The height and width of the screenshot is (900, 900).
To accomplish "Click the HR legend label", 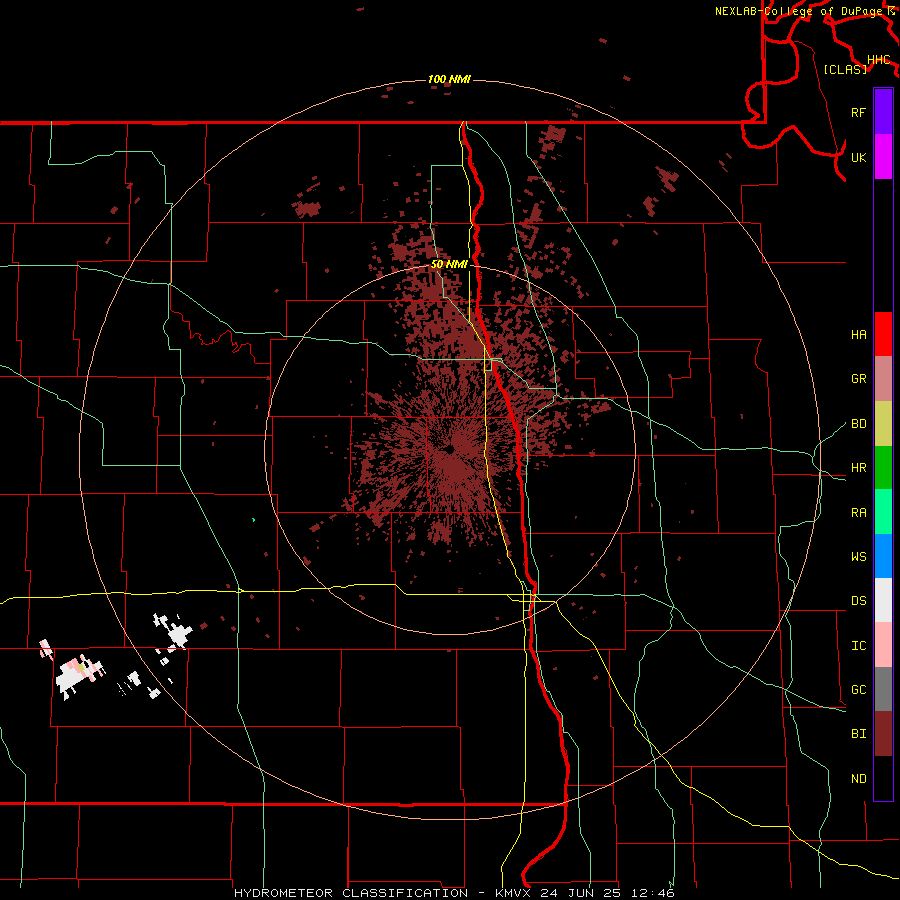I will [x=858, y=468].
